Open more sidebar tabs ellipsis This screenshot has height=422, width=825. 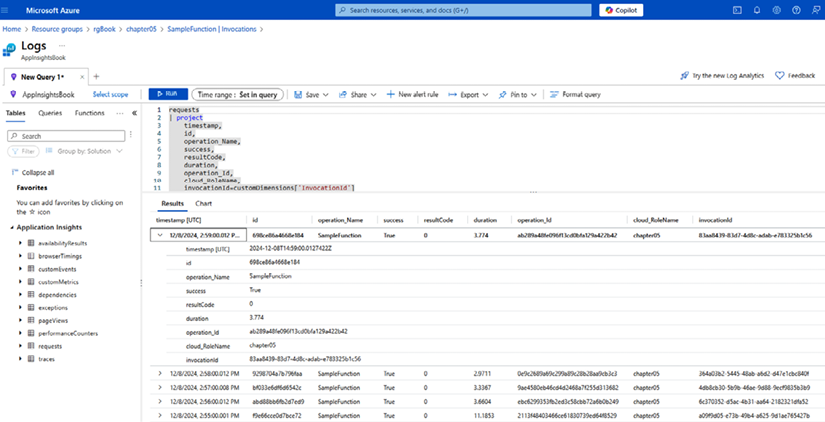120,113
